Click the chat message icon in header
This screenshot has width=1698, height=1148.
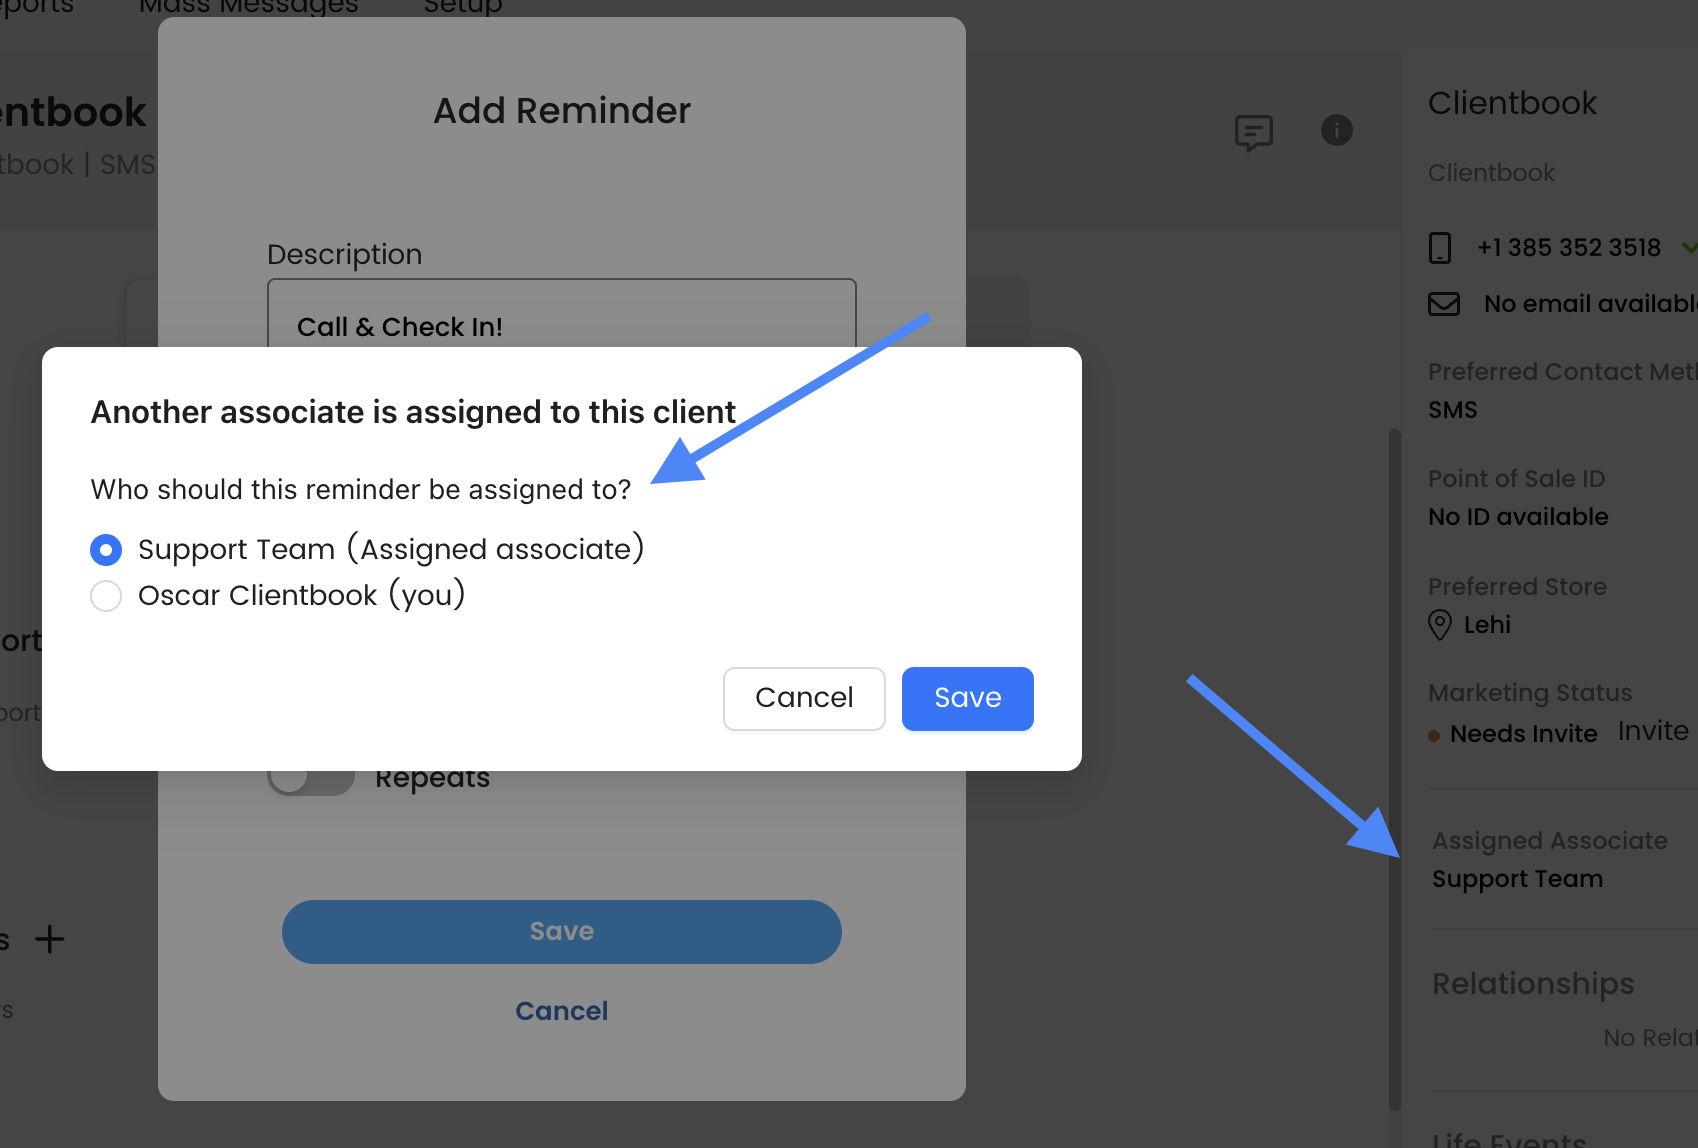(x=1253, y=132)
